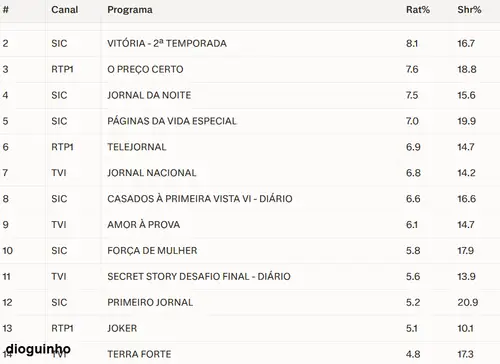The width and height of the screenshot is (500, 364).
Task: Sort by the Rat% column header
Action: [x=418, y=10]
